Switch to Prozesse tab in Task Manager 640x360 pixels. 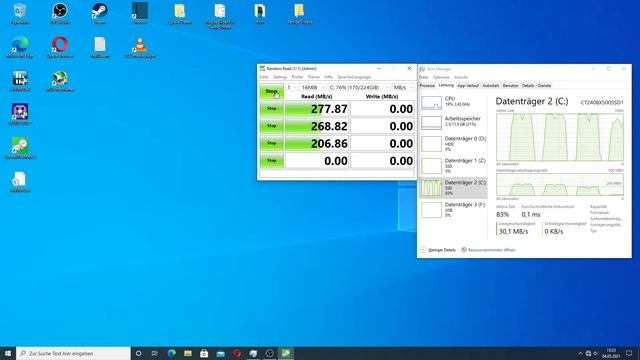pyautogui.click(x=427, y=86)
